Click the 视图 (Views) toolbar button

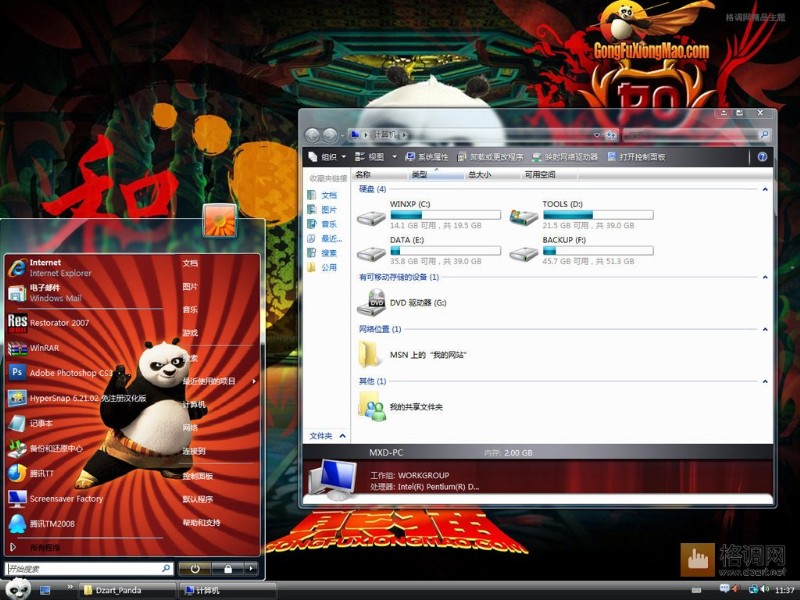(x=370, y=157)
